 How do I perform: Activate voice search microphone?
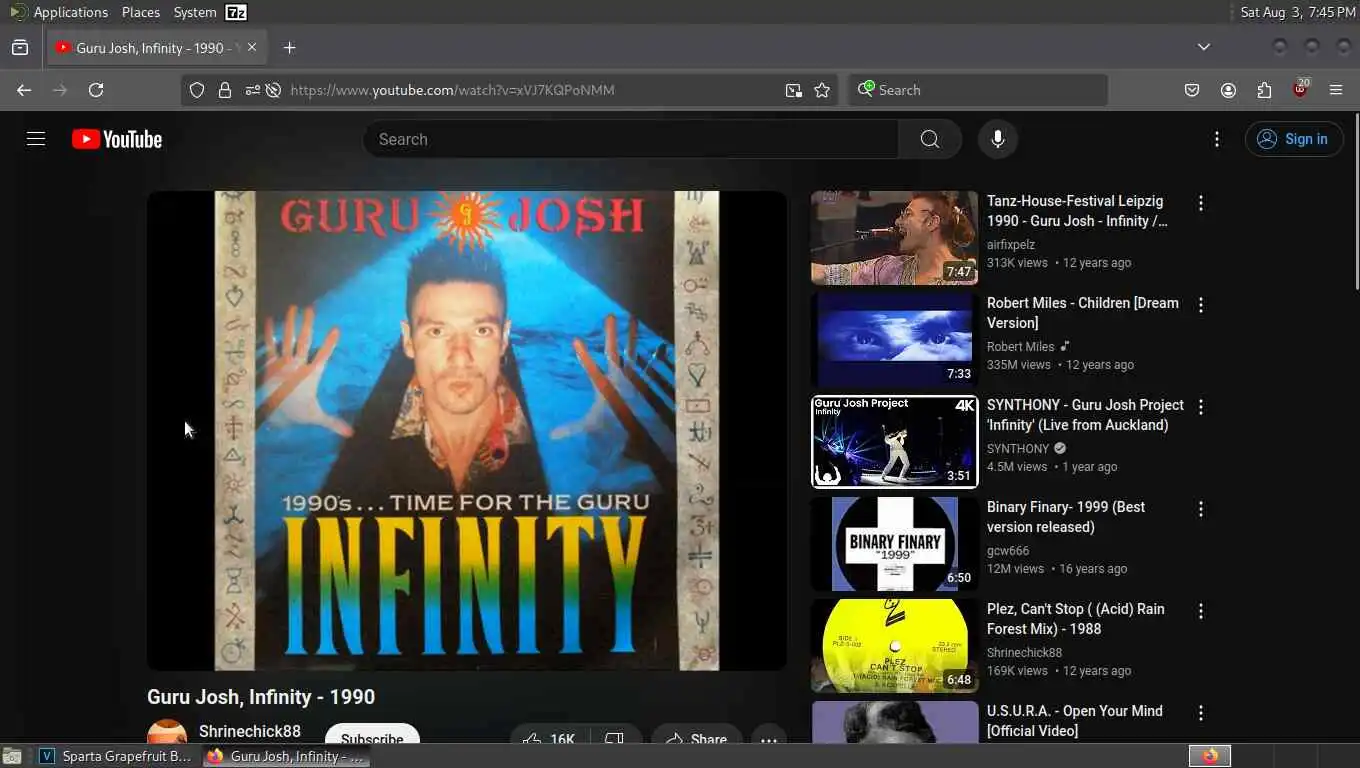998,139
